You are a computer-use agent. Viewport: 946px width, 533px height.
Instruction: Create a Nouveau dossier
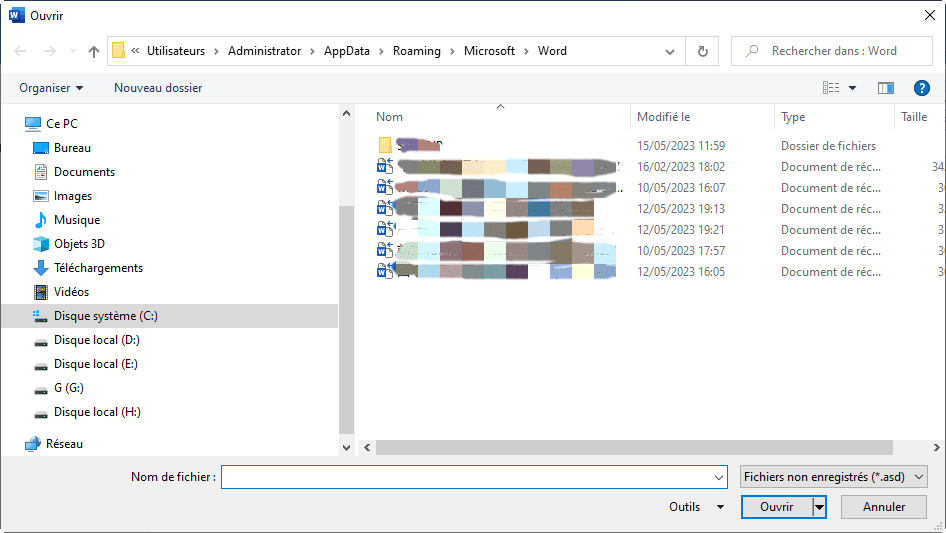tap(158, 88)
